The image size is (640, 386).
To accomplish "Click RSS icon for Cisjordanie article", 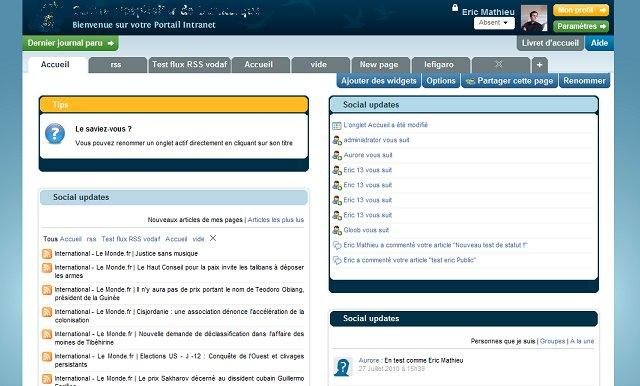I will pyautogui.click(x=47, y=312).
